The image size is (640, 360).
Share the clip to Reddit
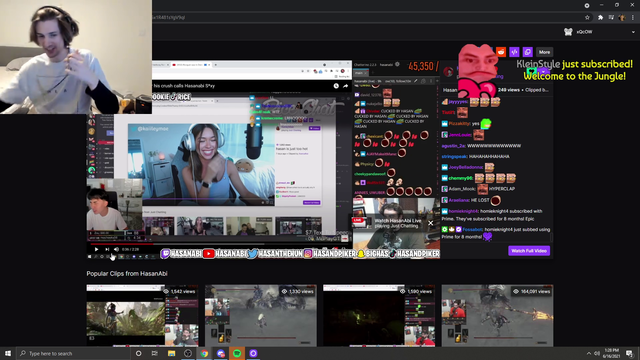click(x=501, y=52)
